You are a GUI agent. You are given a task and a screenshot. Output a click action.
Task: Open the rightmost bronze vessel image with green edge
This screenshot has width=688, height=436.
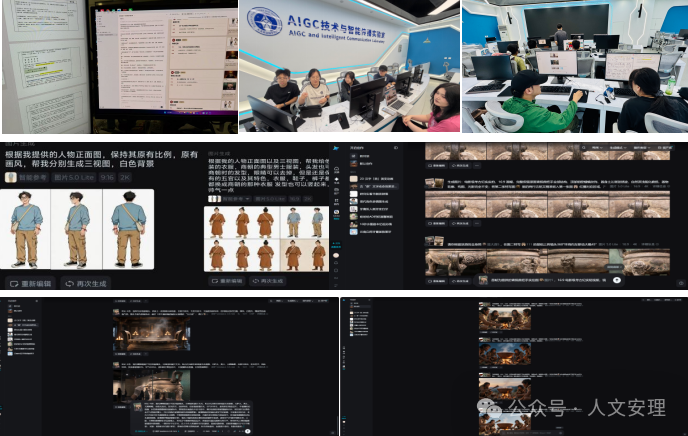[x=640, y=262]
